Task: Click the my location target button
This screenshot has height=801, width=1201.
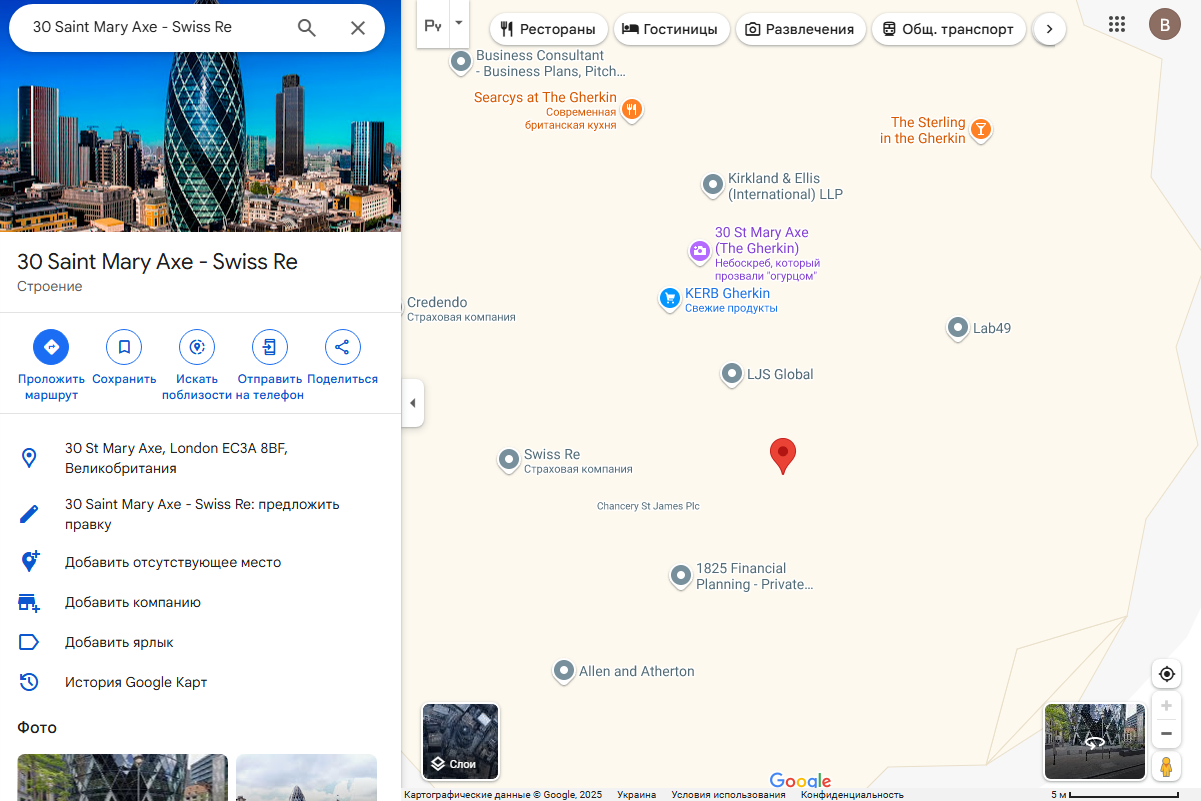Action: point(1166,674)
